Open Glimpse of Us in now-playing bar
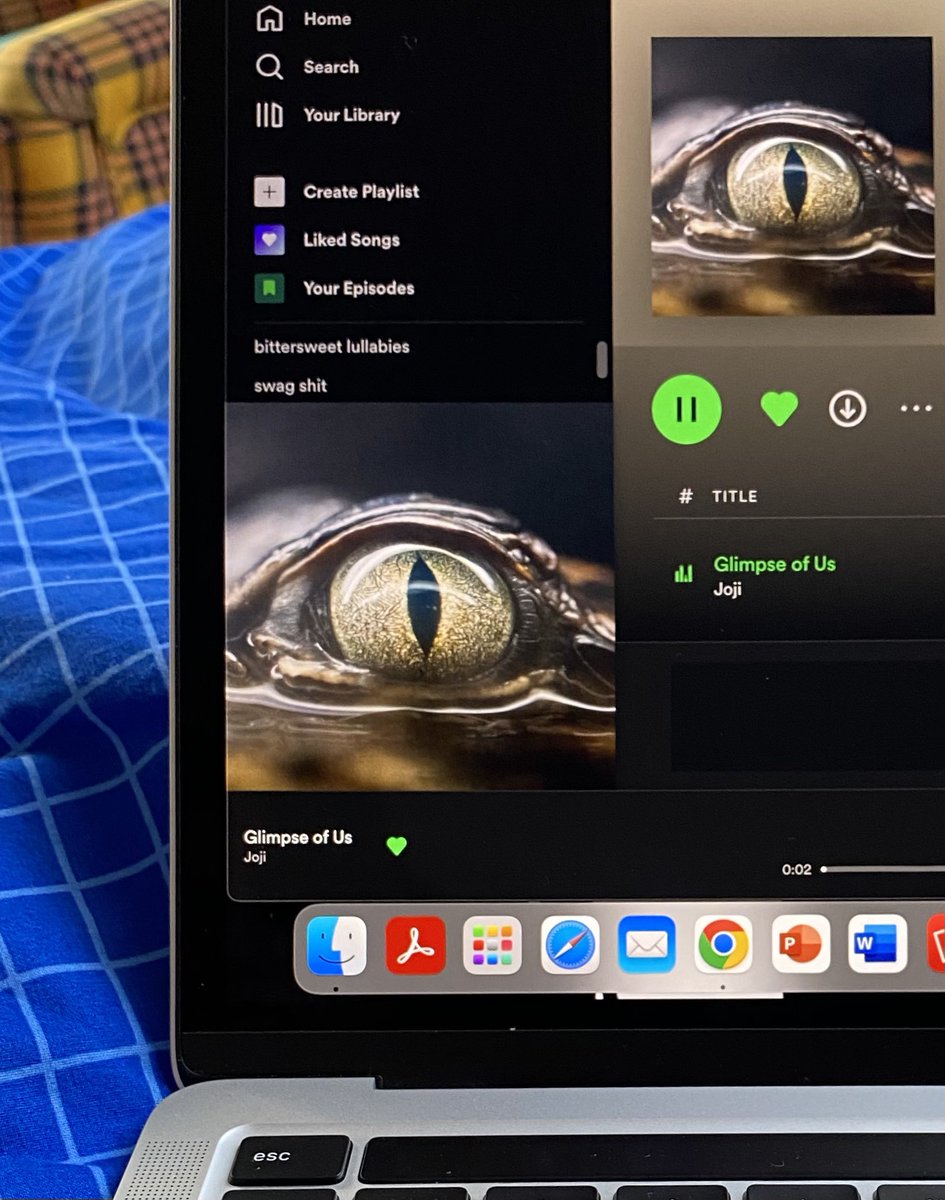The width and height of the screenshot is (945, 1200). point(298,837)
